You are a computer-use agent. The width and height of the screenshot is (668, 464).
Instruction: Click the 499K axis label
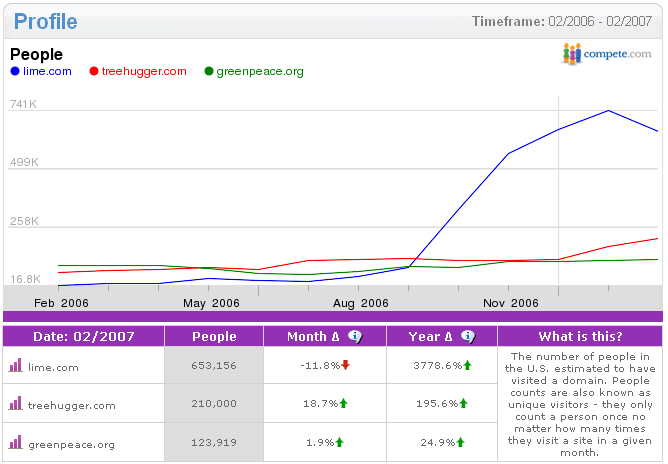[24, 162]
